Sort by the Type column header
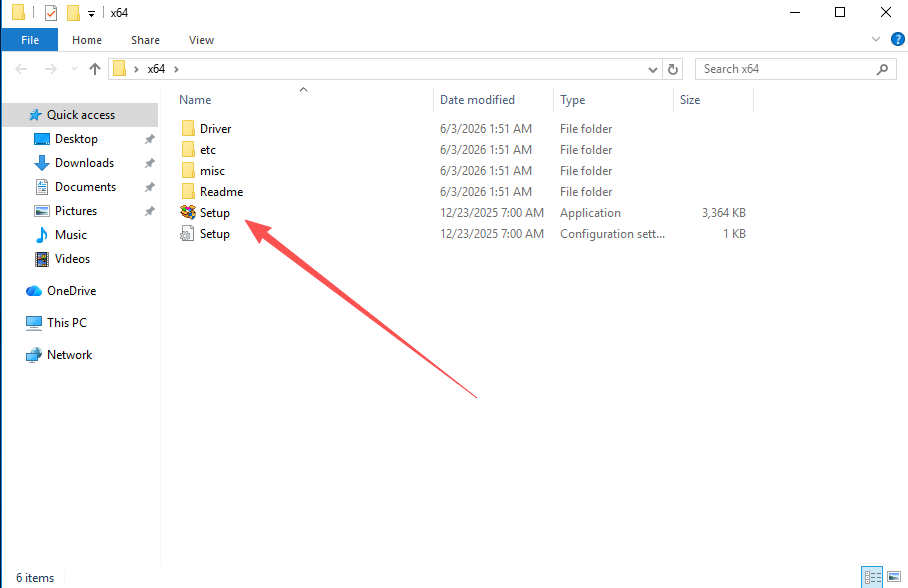This screenshot has height=588, width=908. [572, 100]
